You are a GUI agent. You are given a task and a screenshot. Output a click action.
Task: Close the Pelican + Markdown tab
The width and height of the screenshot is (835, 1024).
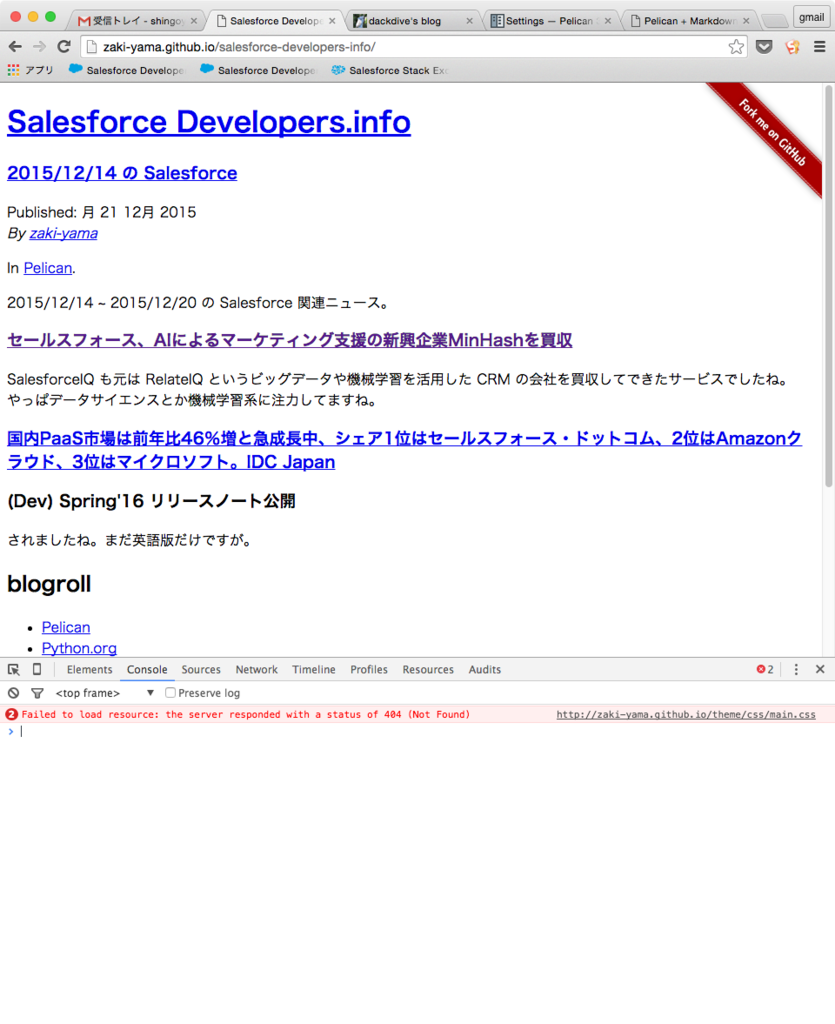click(x=746, y=21)
